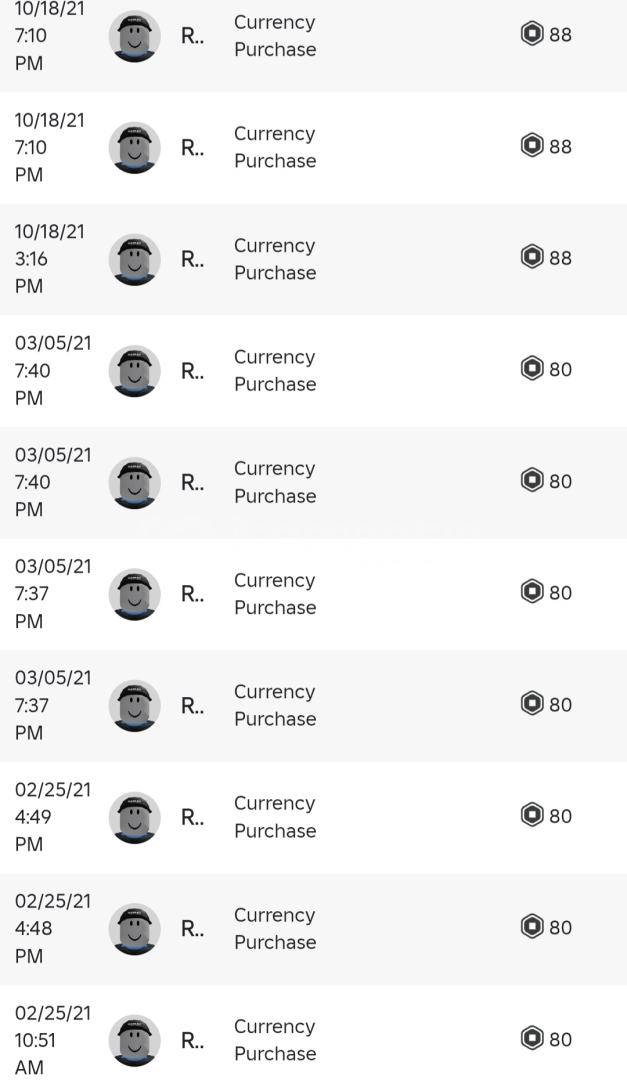Select the "R.." username in the 10:51 AM row

pyautogui.click(x=192, y=1040)
